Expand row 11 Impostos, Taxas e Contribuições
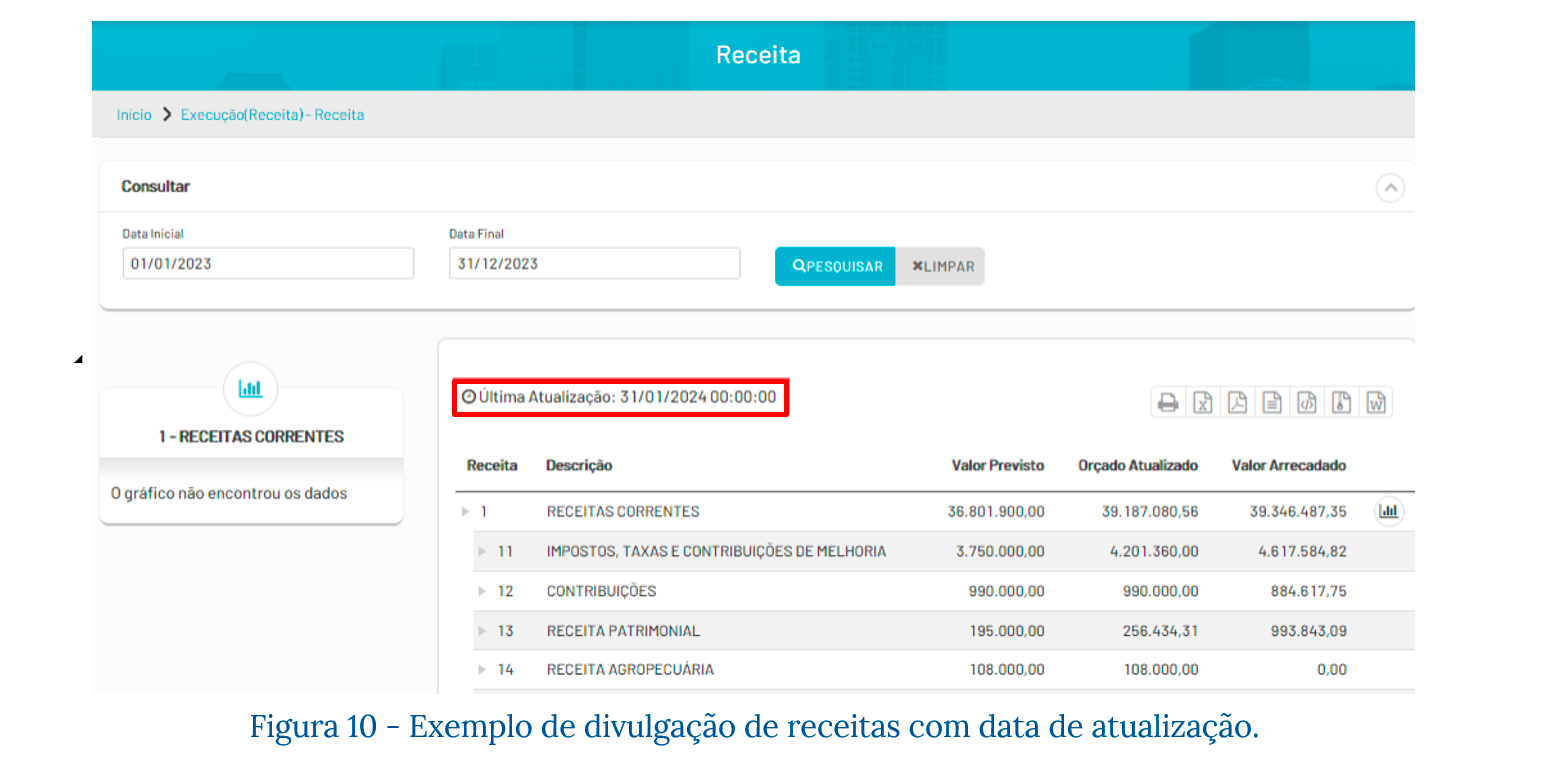 pos(483,552)
